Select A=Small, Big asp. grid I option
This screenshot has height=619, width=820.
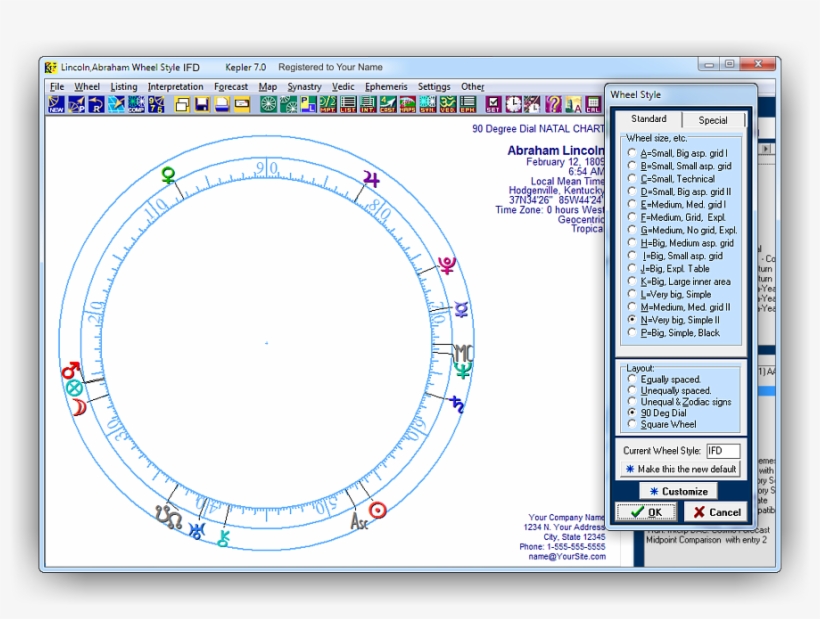click(x=631, y=154)
